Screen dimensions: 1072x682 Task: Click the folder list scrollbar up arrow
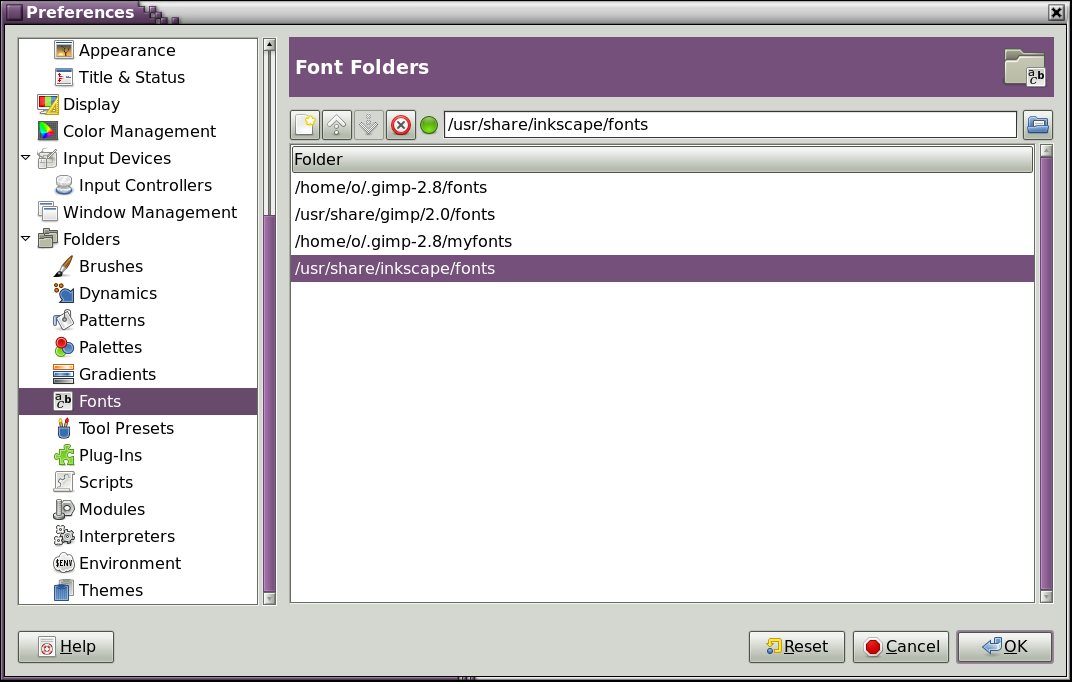(1046, 151)
